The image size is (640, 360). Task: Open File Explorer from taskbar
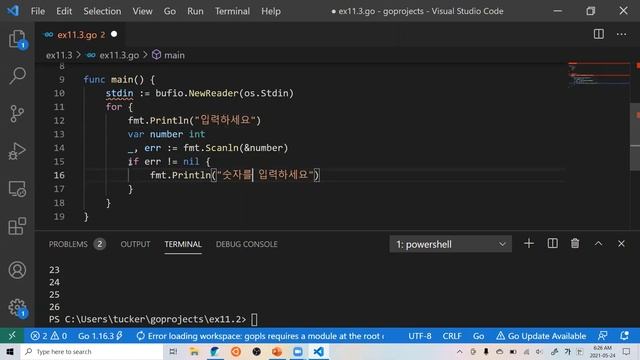point(194,351)
